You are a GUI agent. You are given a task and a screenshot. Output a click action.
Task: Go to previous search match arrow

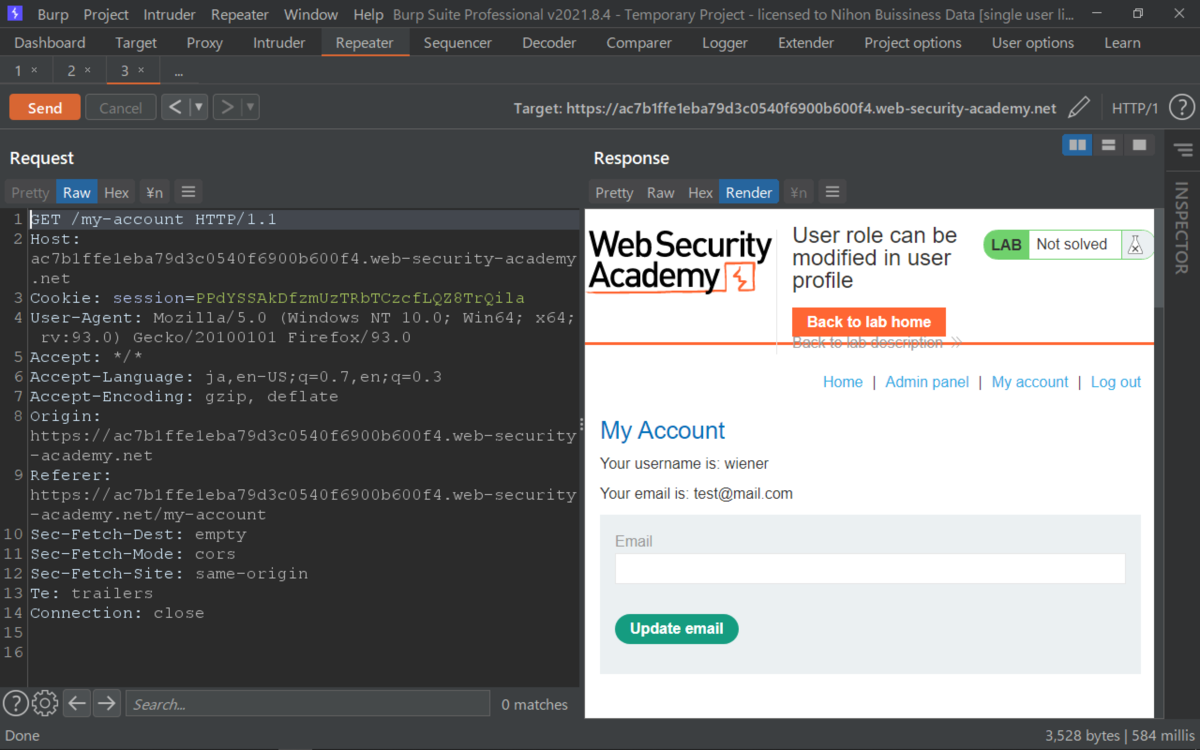click(x=77, y=704)
